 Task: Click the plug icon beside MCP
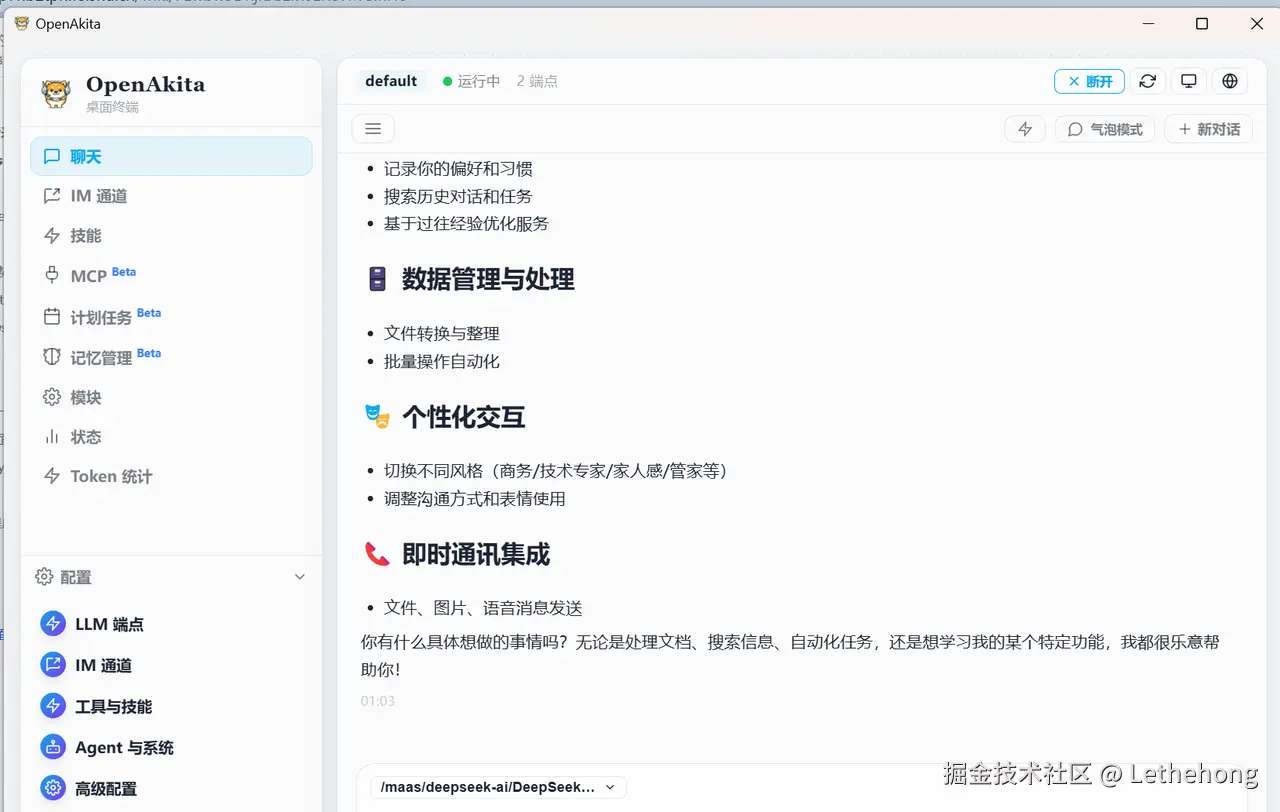pos(52,275)
